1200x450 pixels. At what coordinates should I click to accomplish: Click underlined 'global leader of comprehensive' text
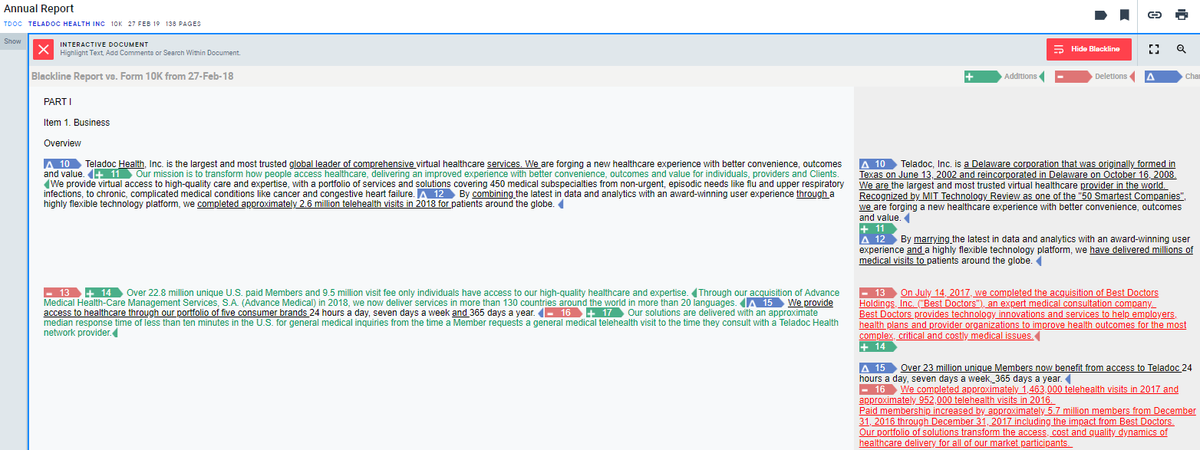351,164
